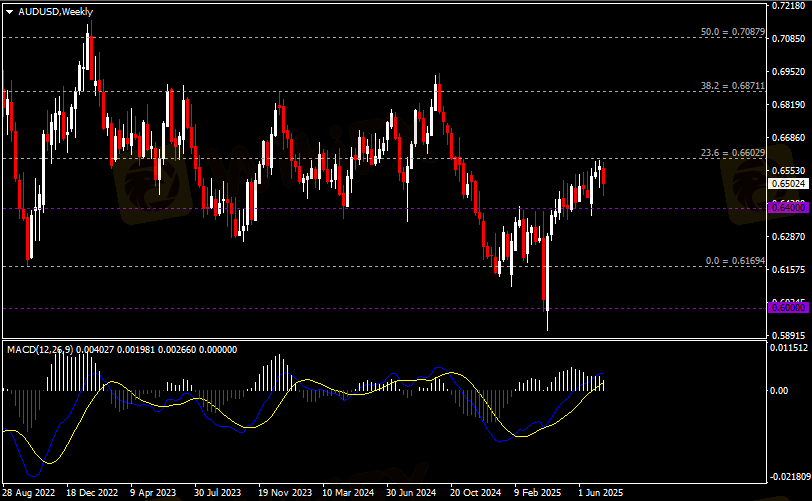Click the purple 0.64000 level price tag
This screenshot has height=501, width=812.
point(788,207)
